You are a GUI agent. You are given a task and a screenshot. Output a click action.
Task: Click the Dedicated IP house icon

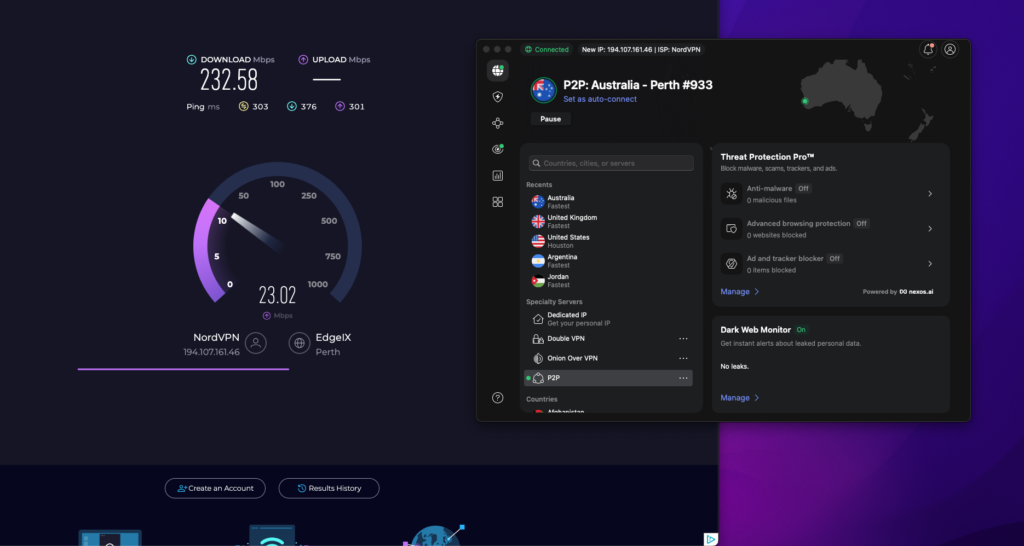(x=538, y=319)
